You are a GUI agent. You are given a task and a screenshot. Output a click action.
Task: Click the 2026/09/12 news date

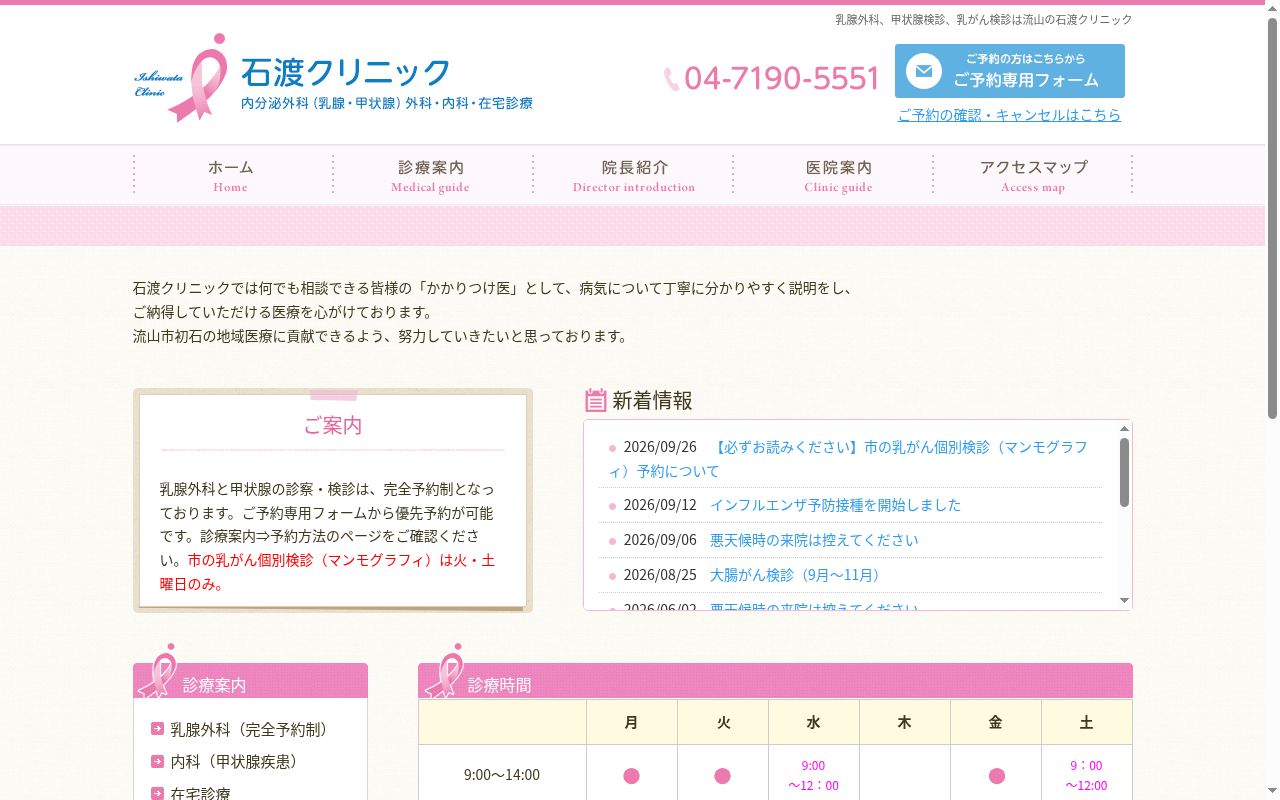point(660,505)
